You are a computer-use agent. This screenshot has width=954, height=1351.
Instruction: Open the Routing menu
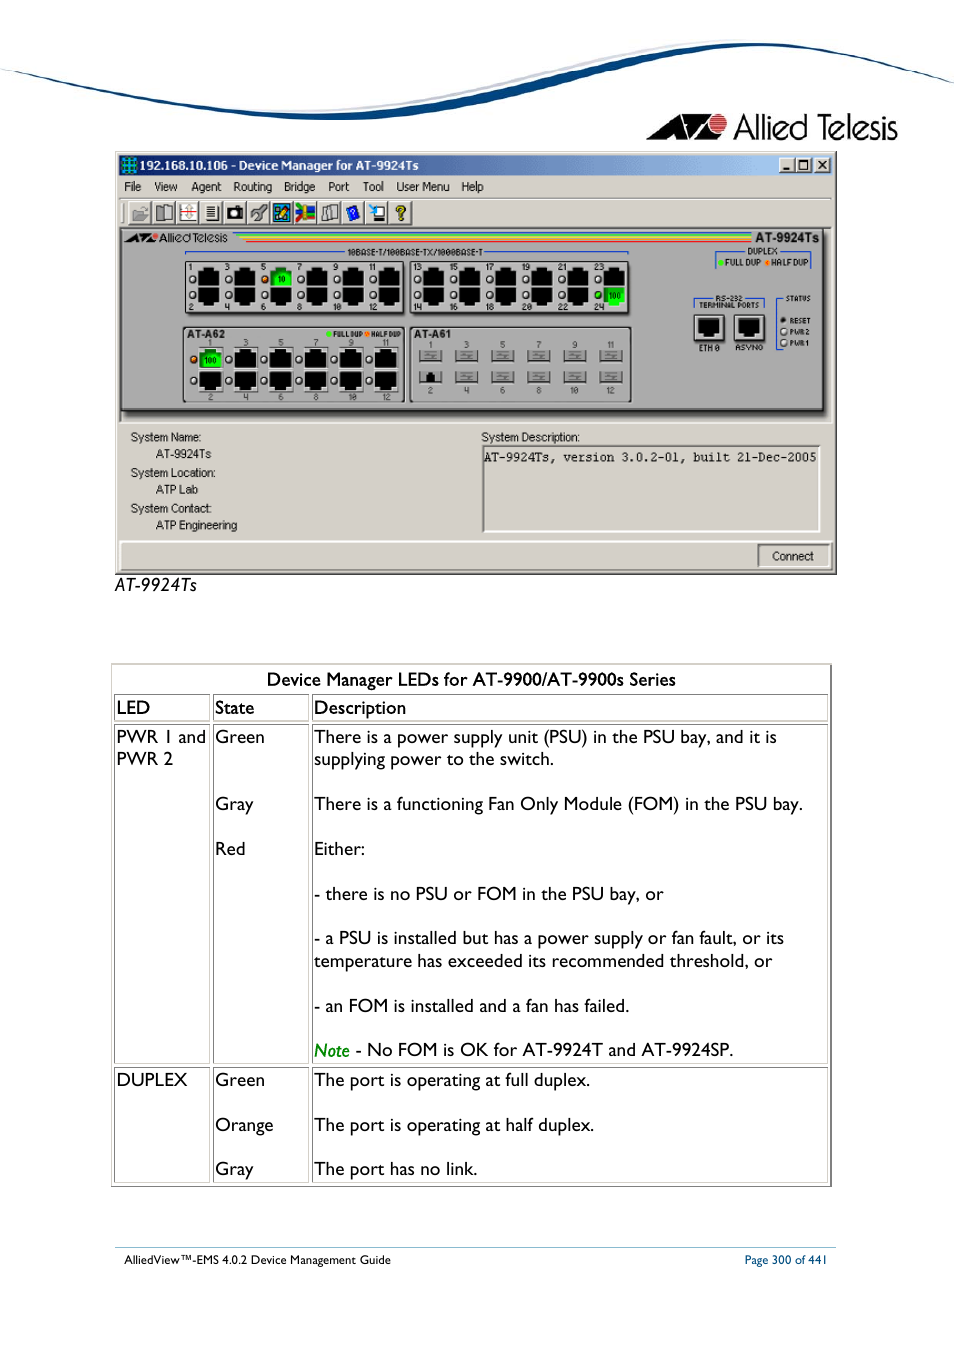(253, 187)
